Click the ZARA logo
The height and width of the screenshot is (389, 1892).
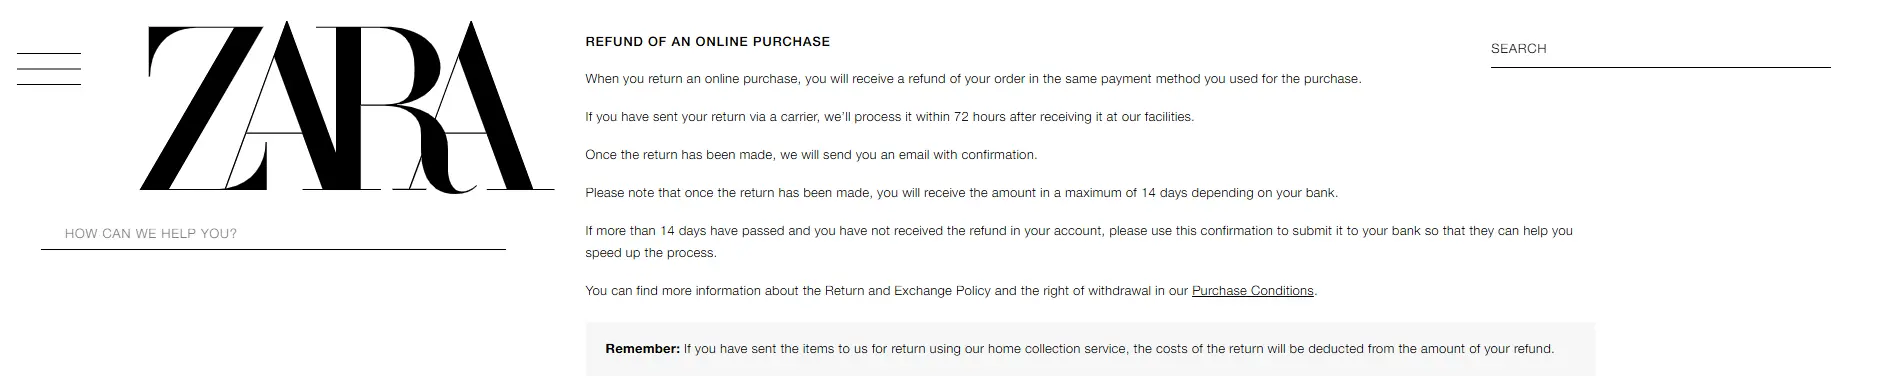(347, 107)
